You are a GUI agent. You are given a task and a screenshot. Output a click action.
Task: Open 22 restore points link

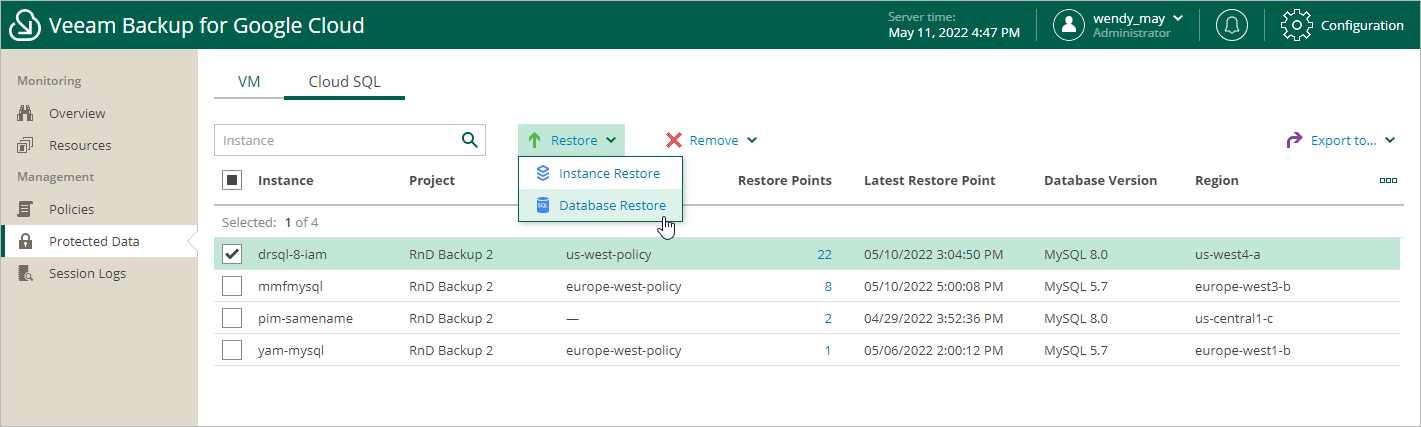click(824, 254)
